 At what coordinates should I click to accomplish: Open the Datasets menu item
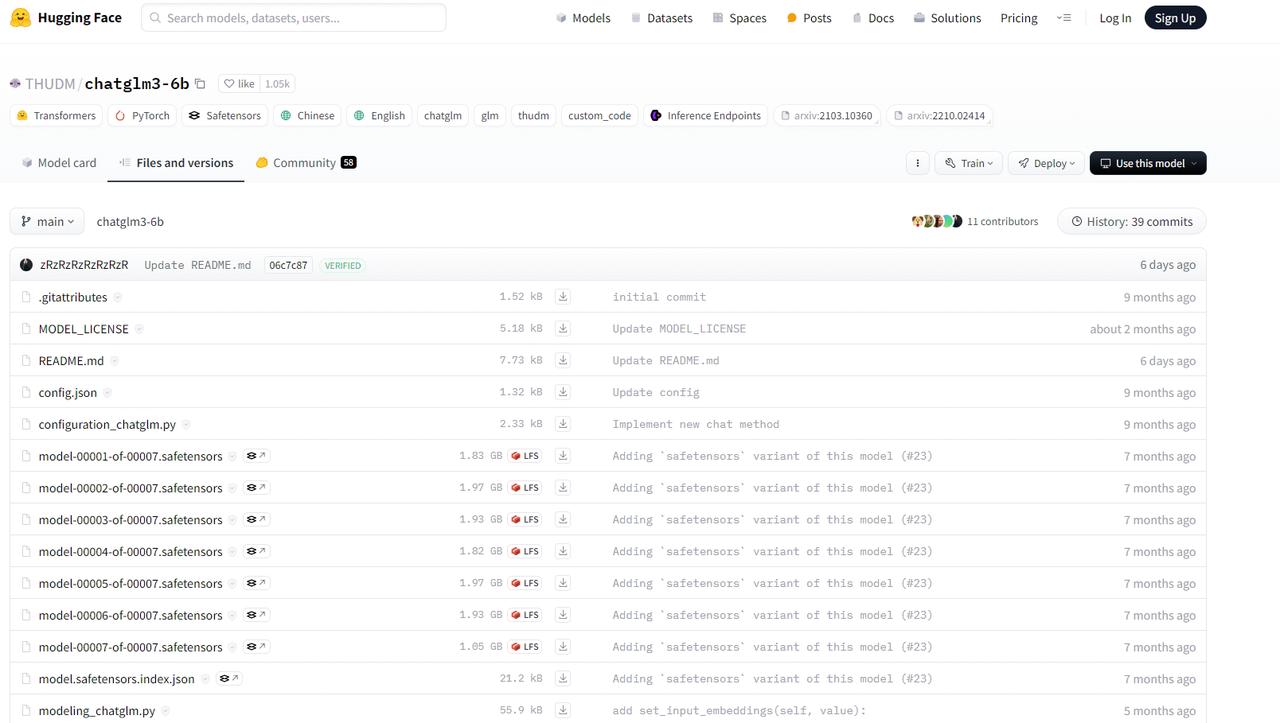click(661, 18)
